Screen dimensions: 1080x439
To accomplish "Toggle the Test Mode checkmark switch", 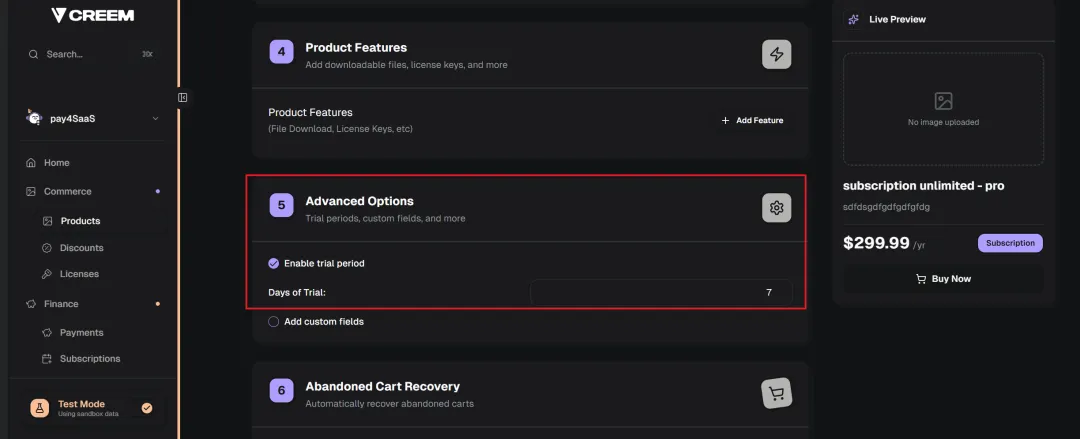I will point(147,408).
